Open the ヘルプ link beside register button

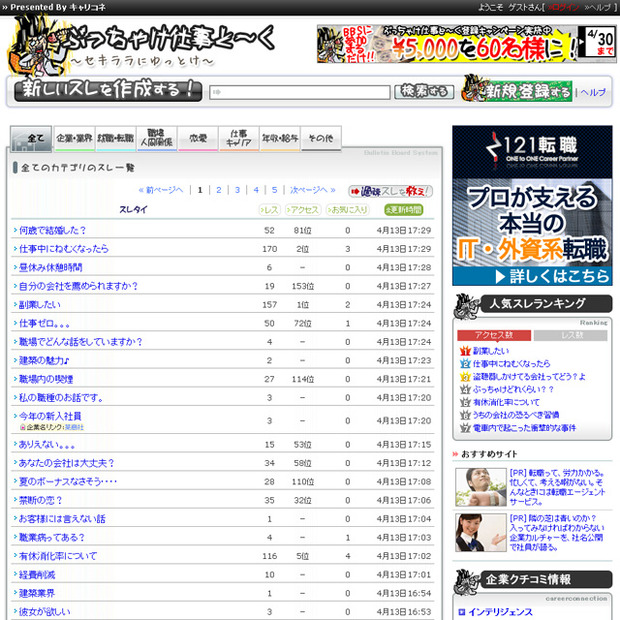coord(593,92)
